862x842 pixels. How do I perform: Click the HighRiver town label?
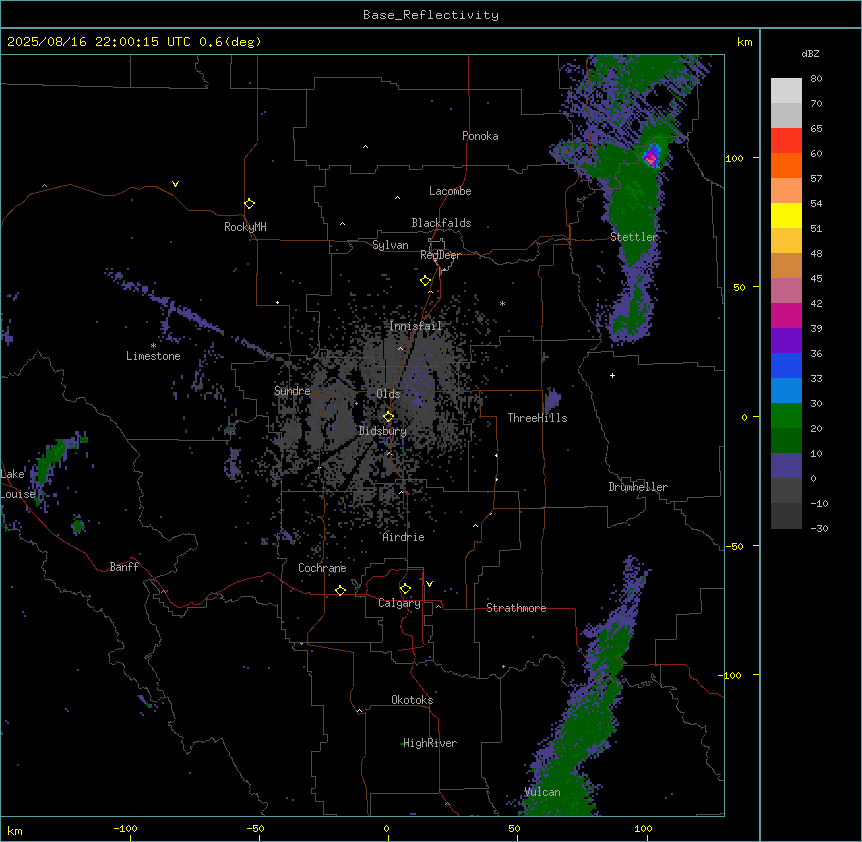point(430,743)
